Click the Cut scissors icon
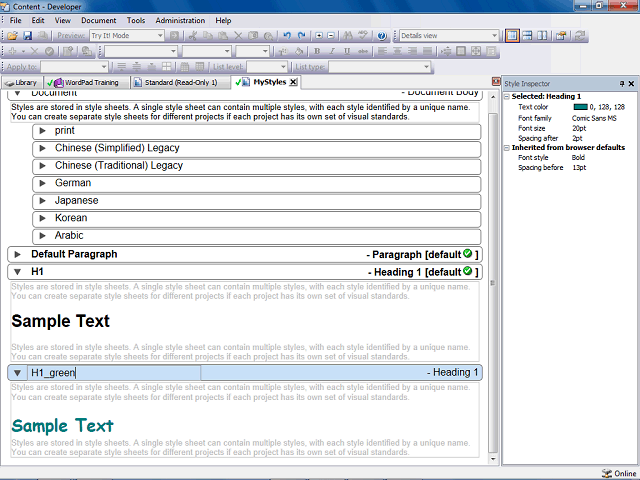 (x=193, y=36)
